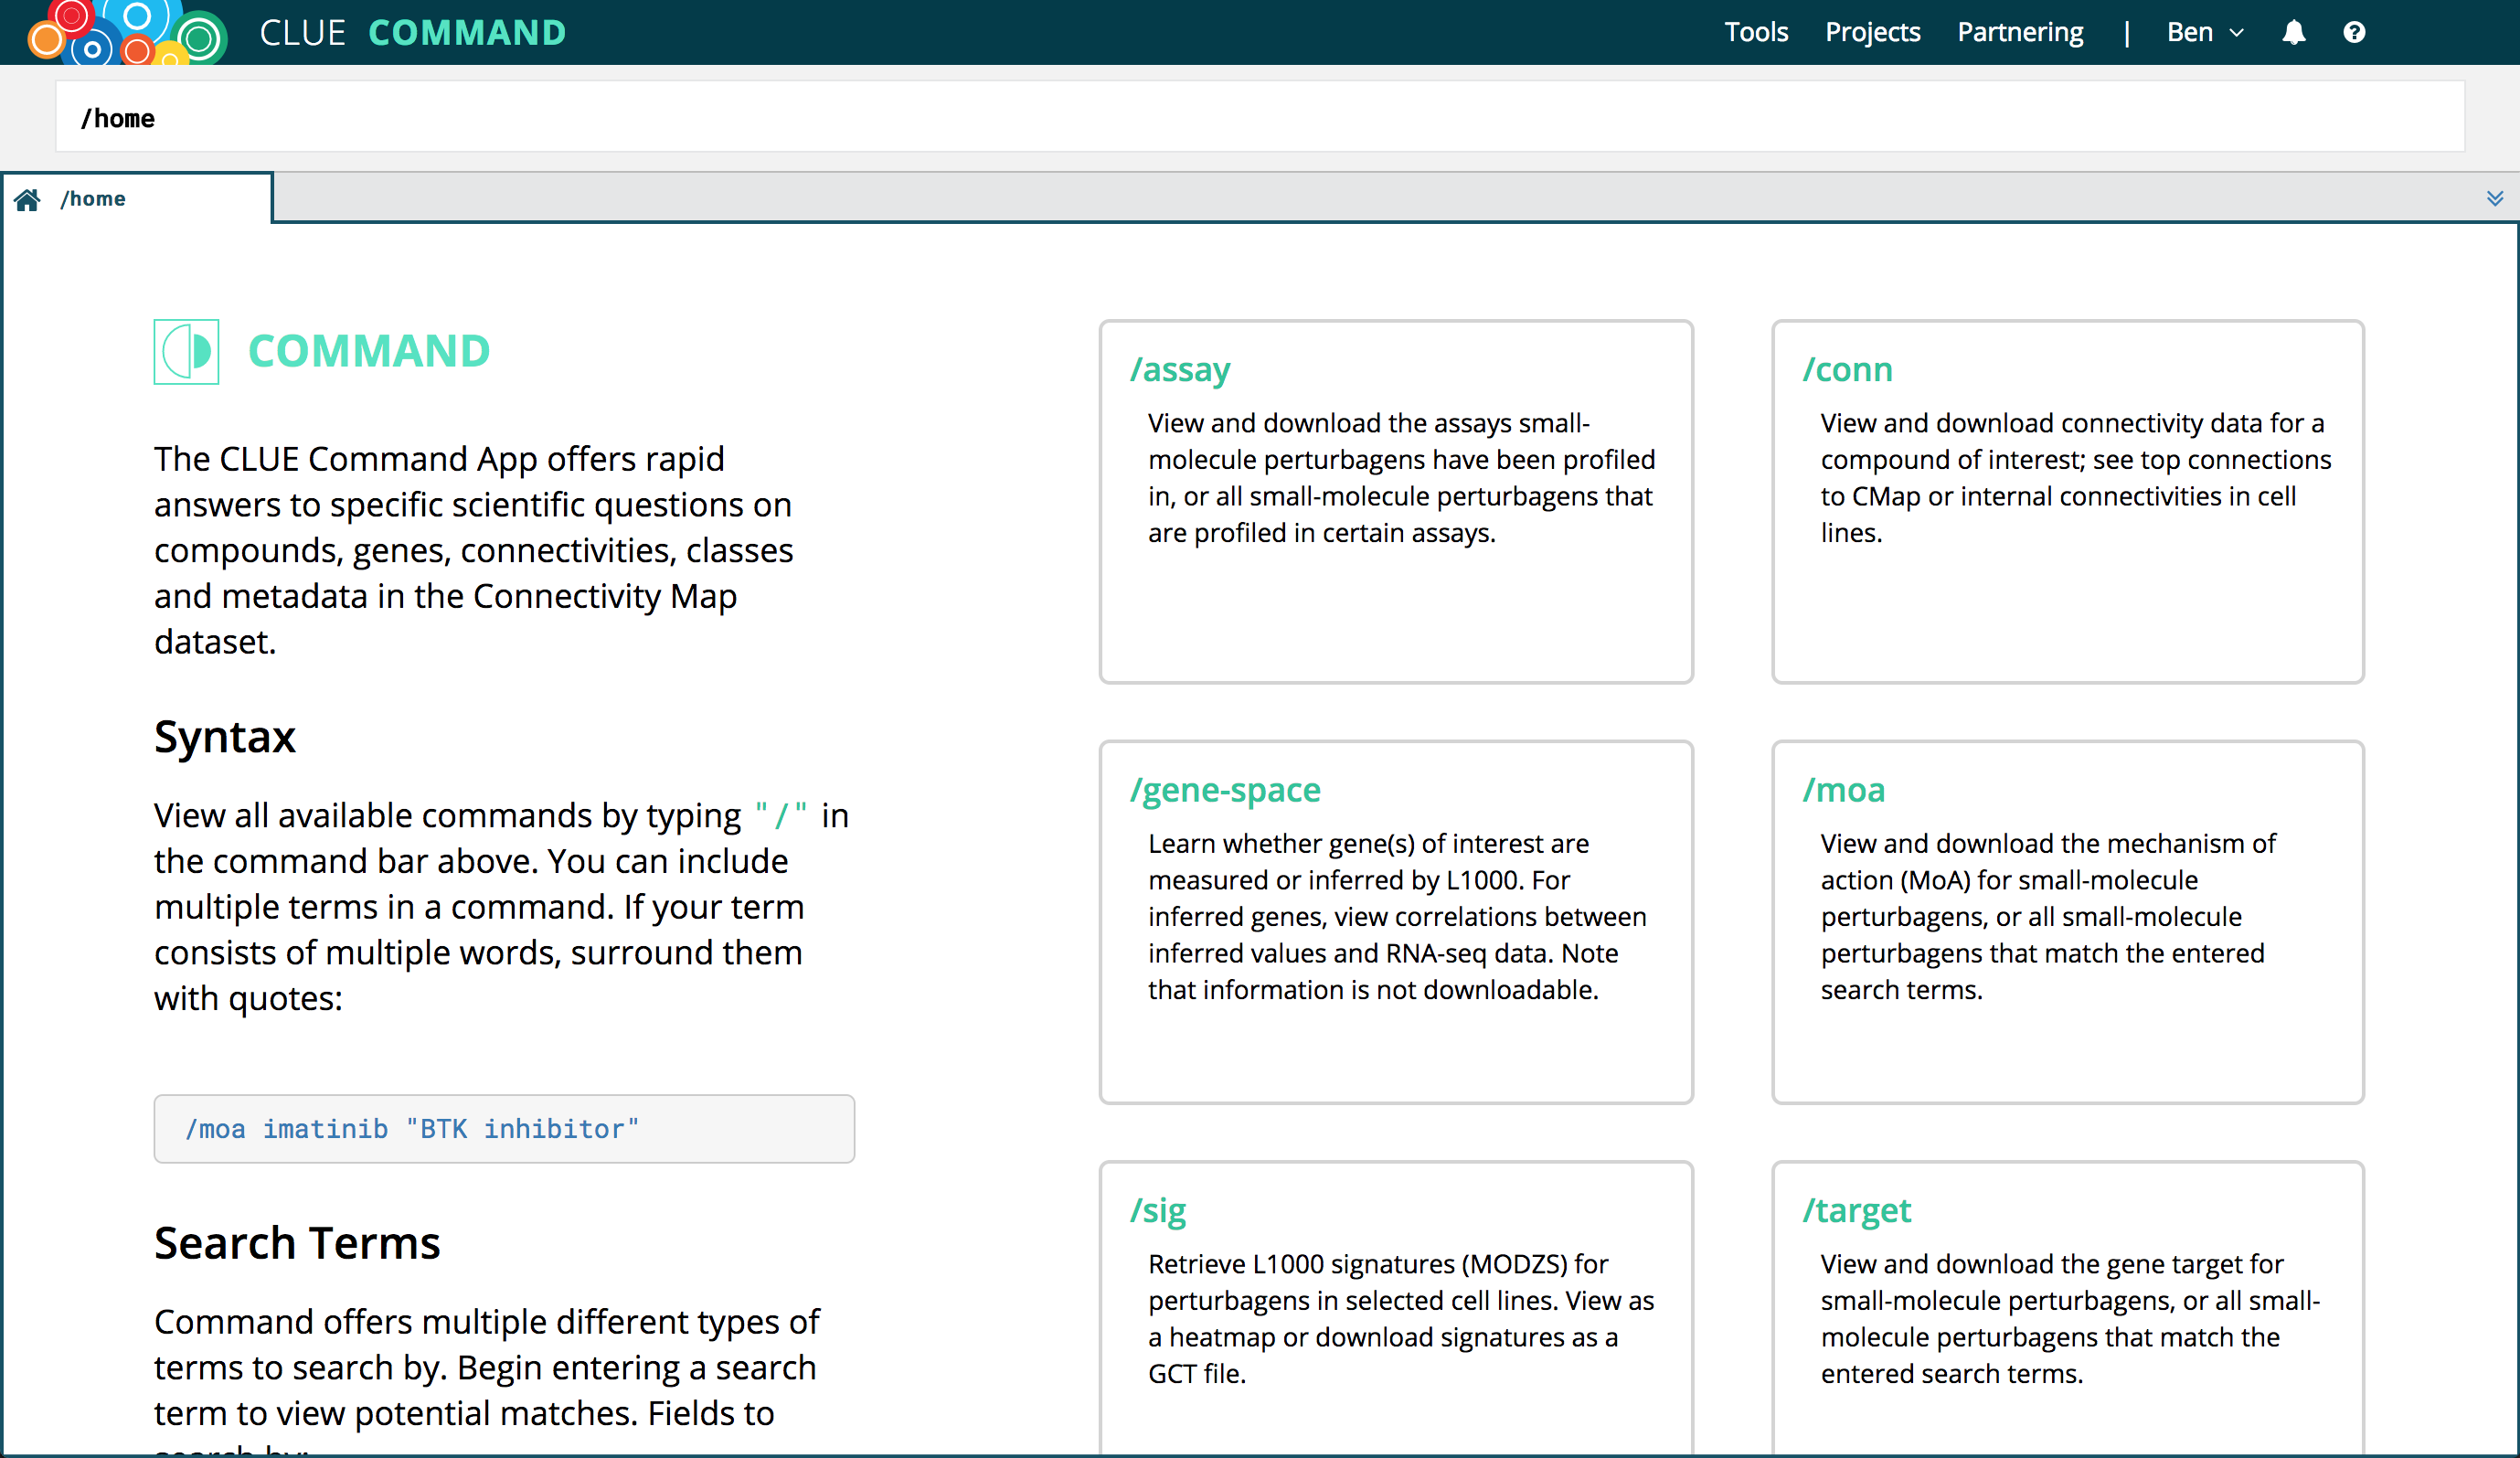This screenshot has width=2520, height=1458.
Task: Click the /conn description paragraph
Action: pyautogui.click(x=2075, y=478)
